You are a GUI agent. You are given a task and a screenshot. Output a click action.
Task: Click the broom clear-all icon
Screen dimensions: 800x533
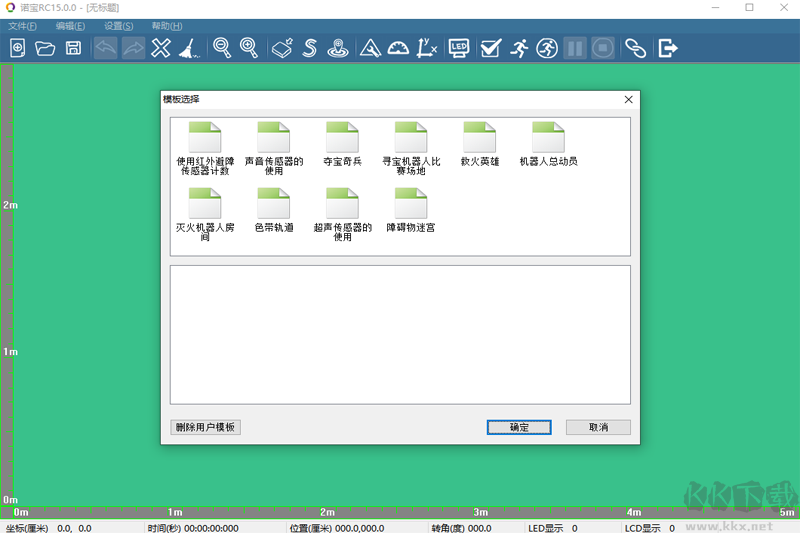click(189, 48)
